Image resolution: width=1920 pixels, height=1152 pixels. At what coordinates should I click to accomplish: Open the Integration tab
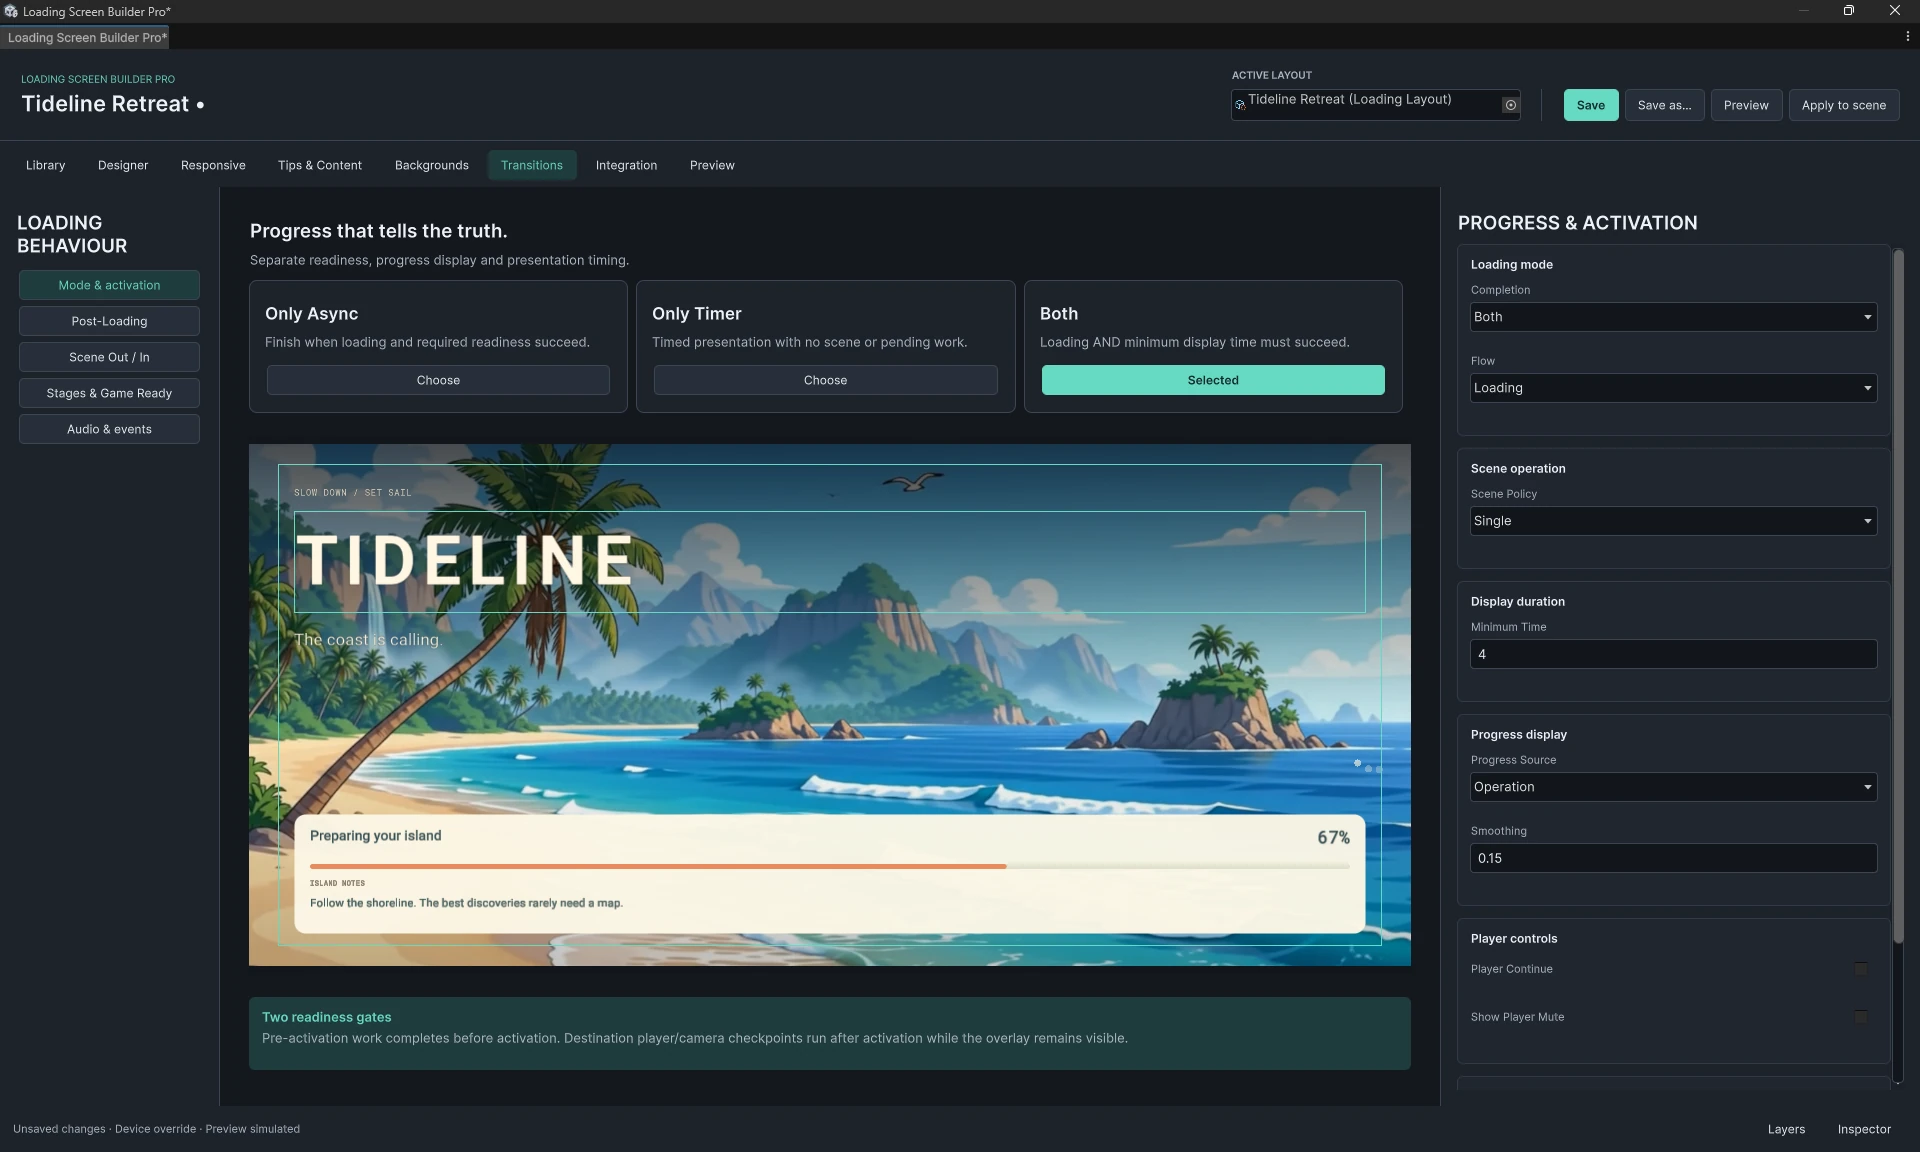626,165
